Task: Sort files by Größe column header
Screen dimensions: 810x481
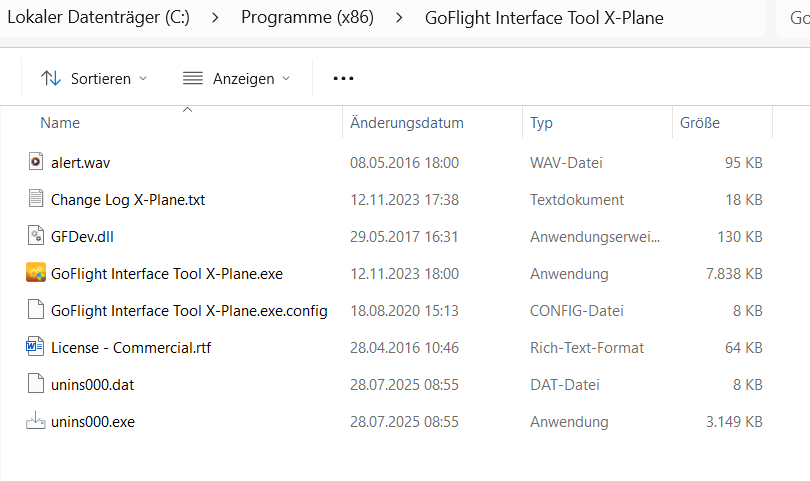Action: (x=700, y=123)
